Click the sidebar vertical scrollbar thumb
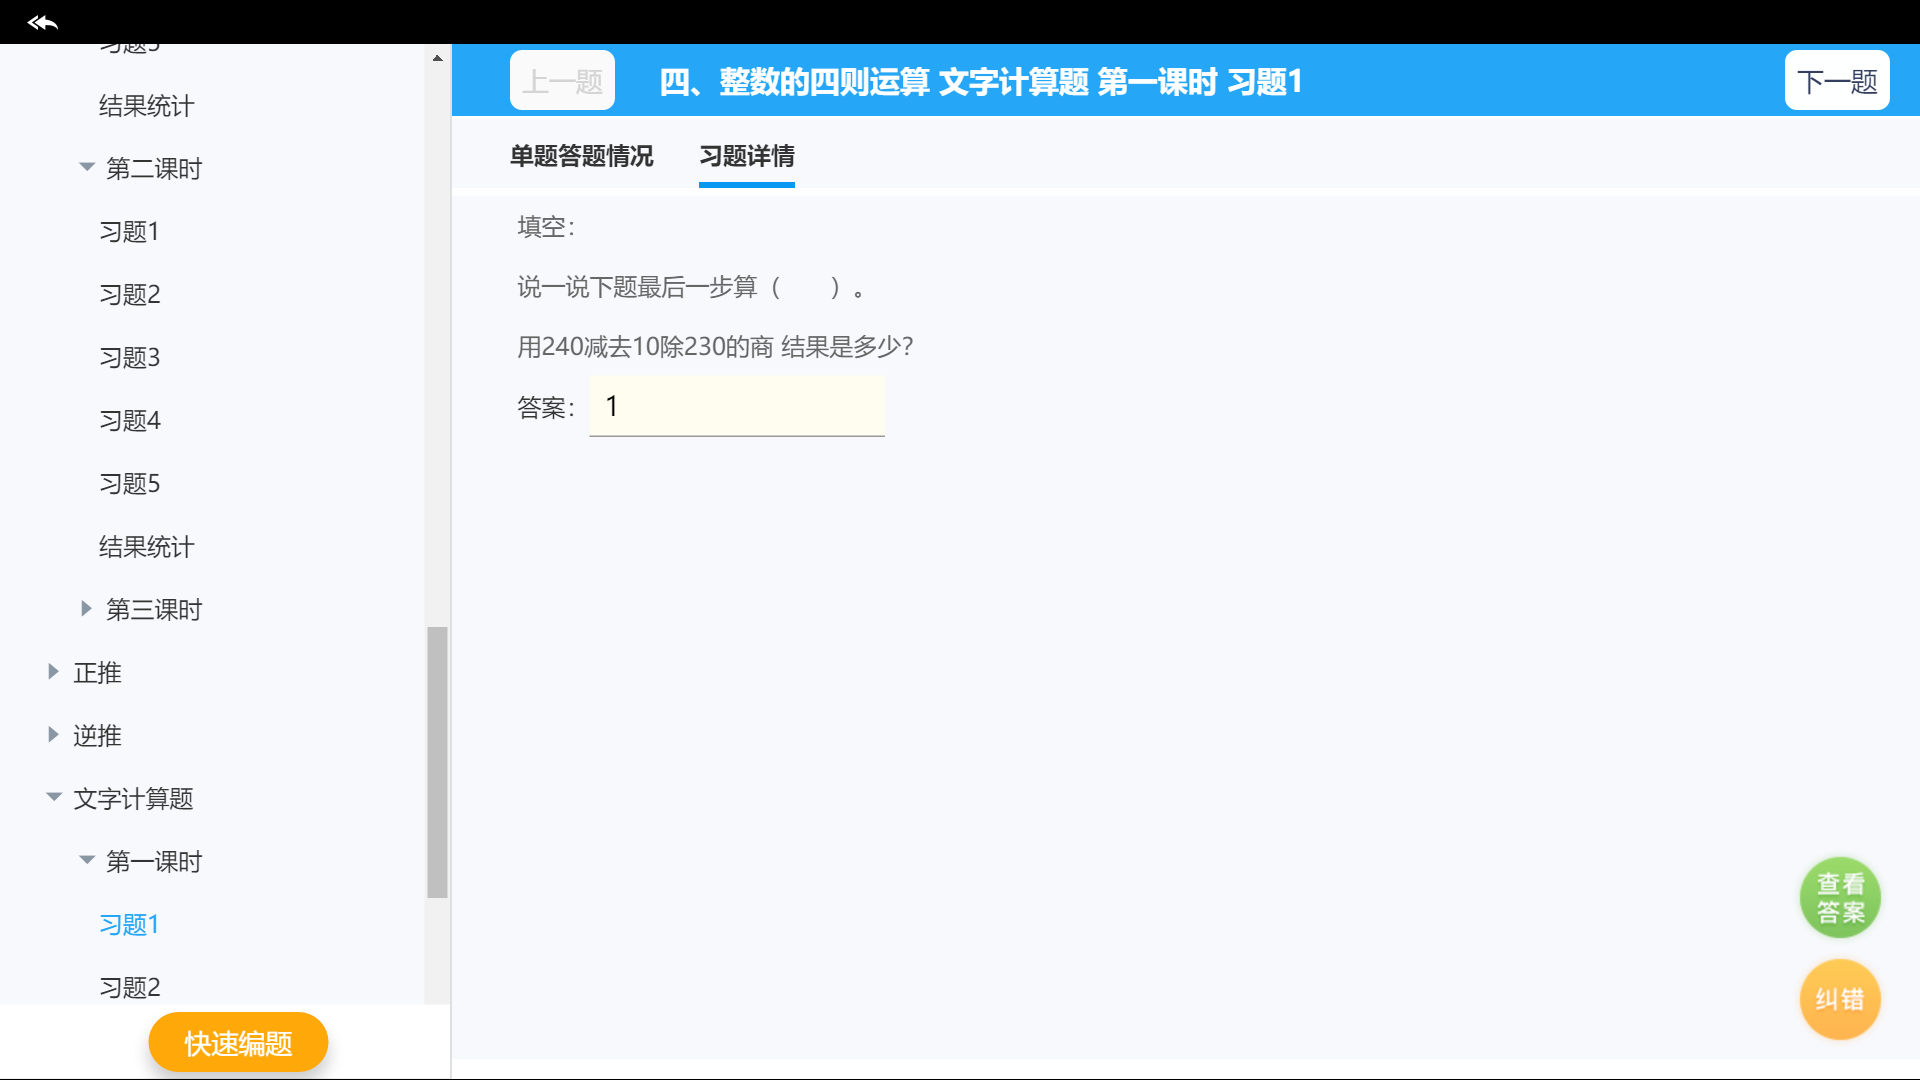This screenshot has width=1920, height=1080. tap(437, 760)
